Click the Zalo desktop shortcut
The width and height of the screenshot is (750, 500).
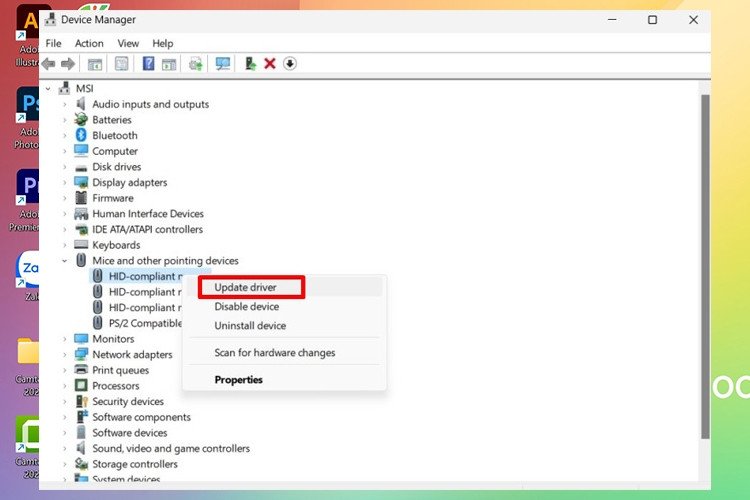28,276
